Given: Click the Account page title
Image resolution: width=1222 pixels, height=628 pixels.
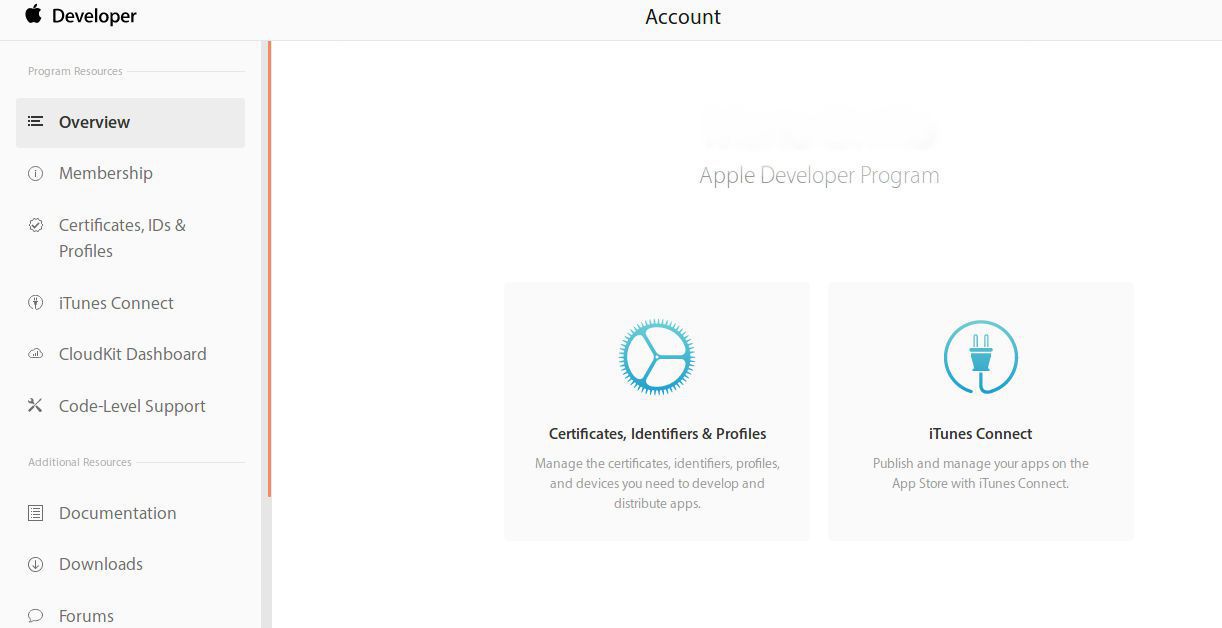Looking at the screenshot, I should (x=683, y=17).
